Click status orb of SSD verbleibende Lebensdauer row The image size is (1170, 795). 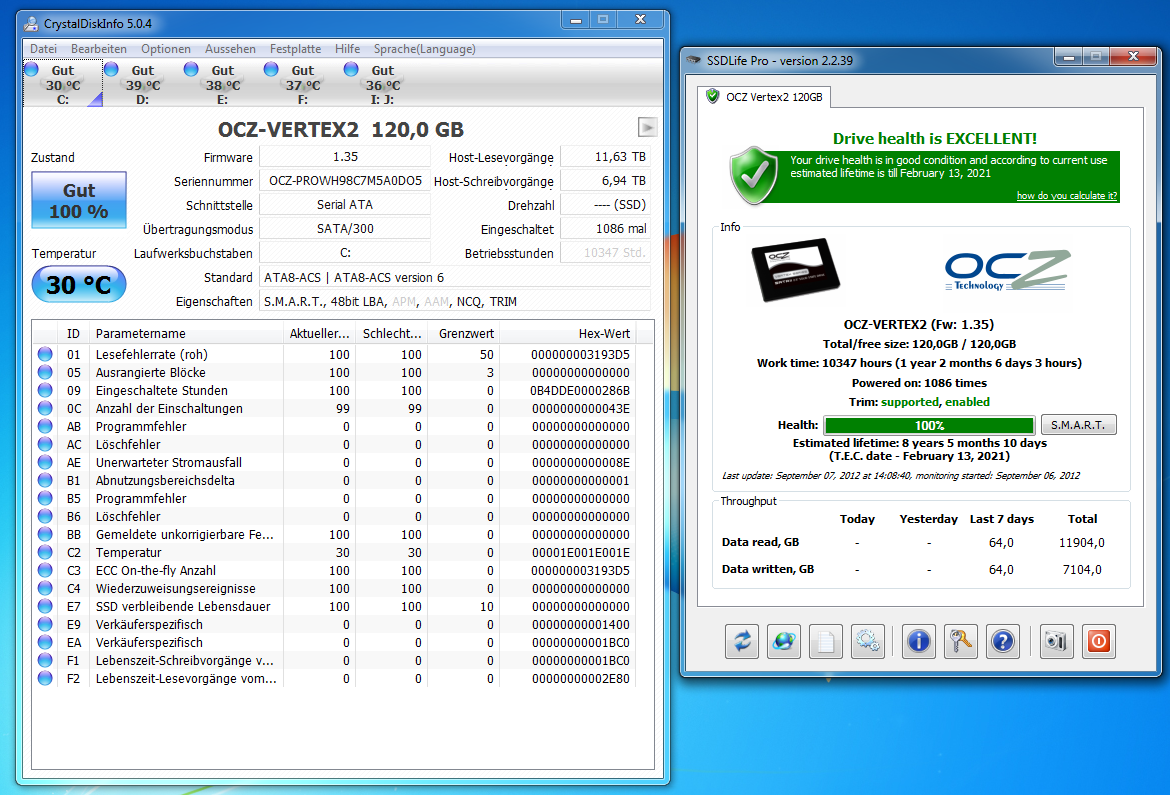point(46,606)
